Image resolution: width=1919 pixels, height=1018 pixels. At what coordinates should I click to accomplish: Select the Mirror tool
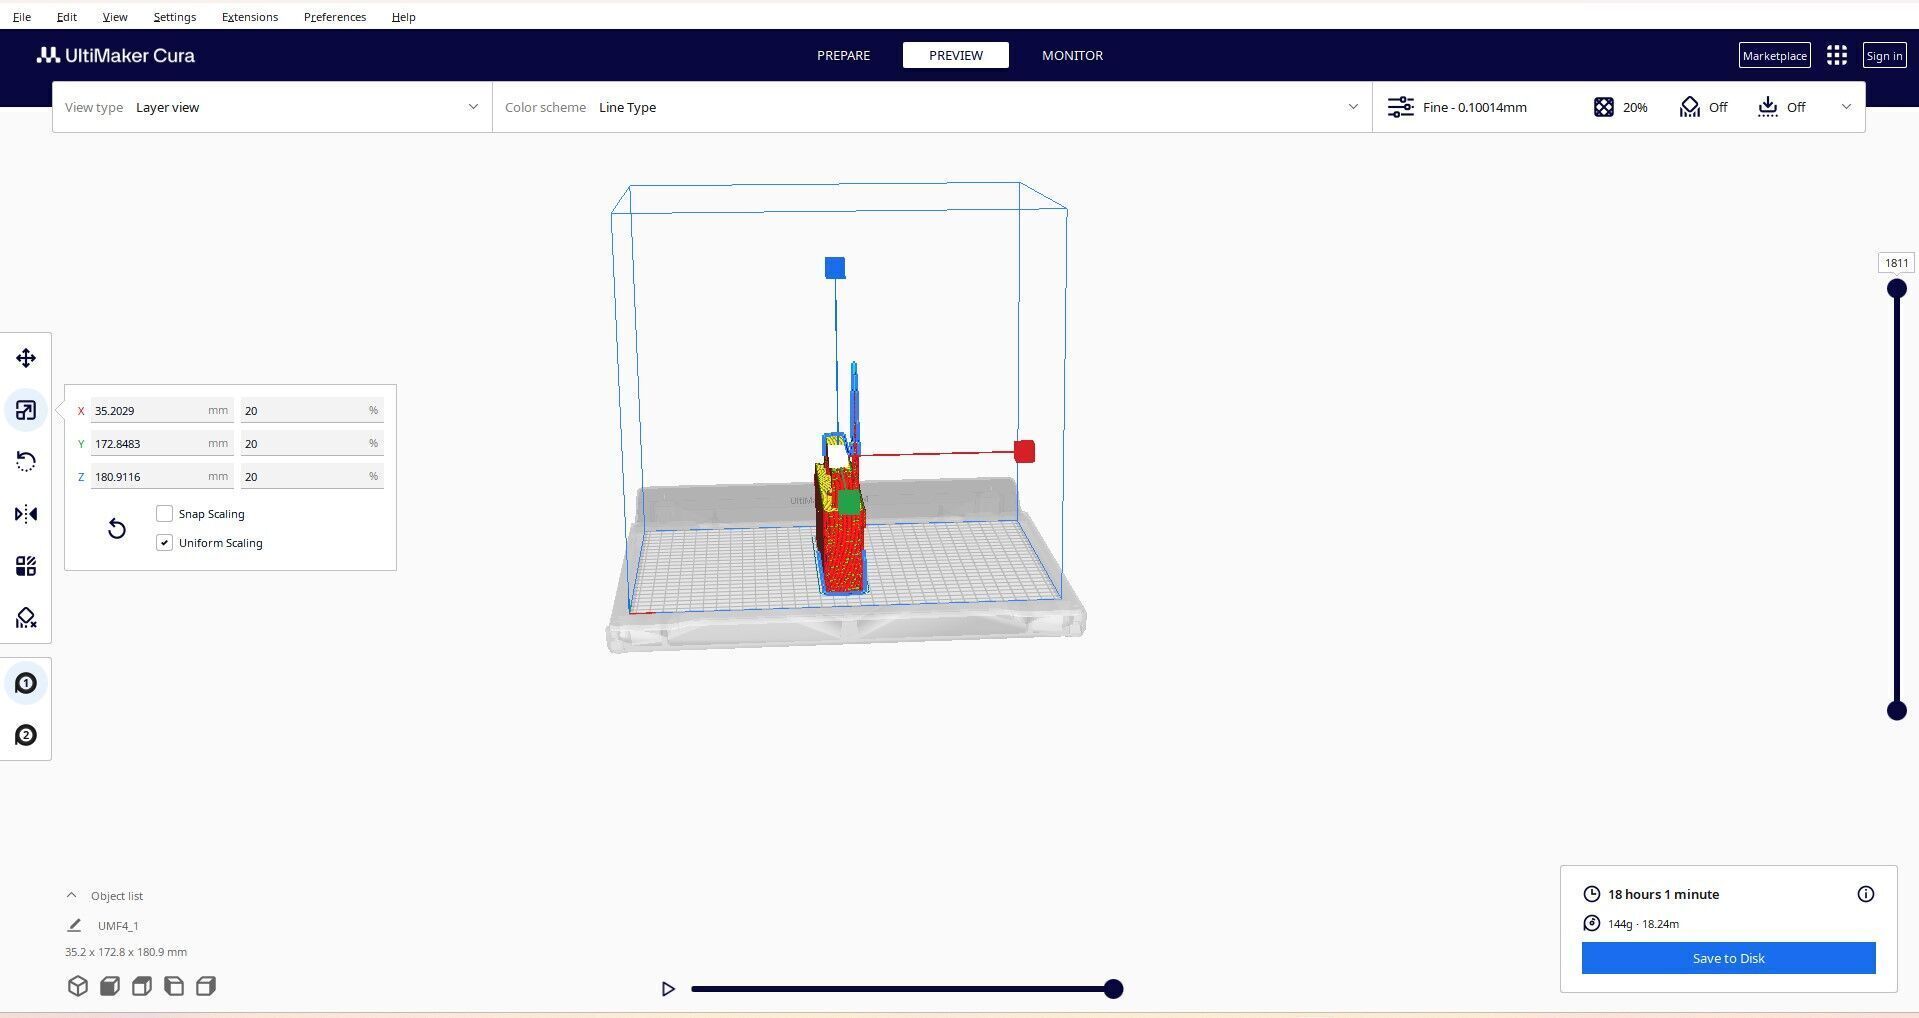click(26, 514)
